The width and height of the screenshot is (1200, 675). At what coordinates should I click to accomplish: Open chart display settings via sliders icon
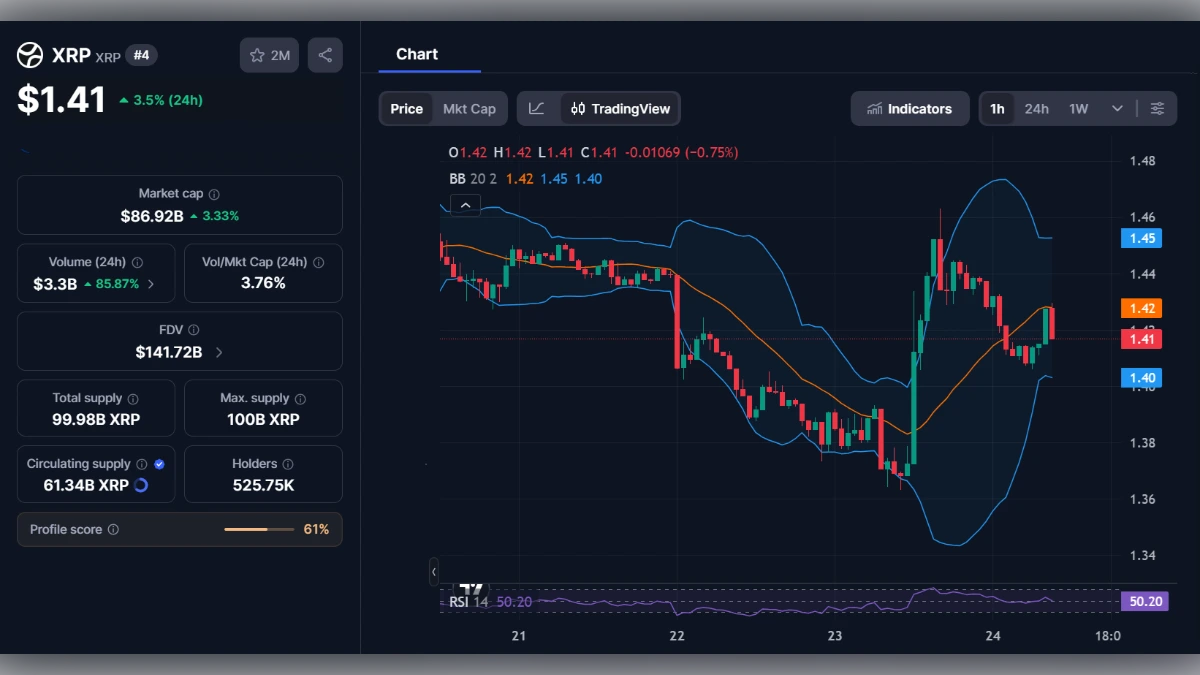click(x=1158, y=108)
